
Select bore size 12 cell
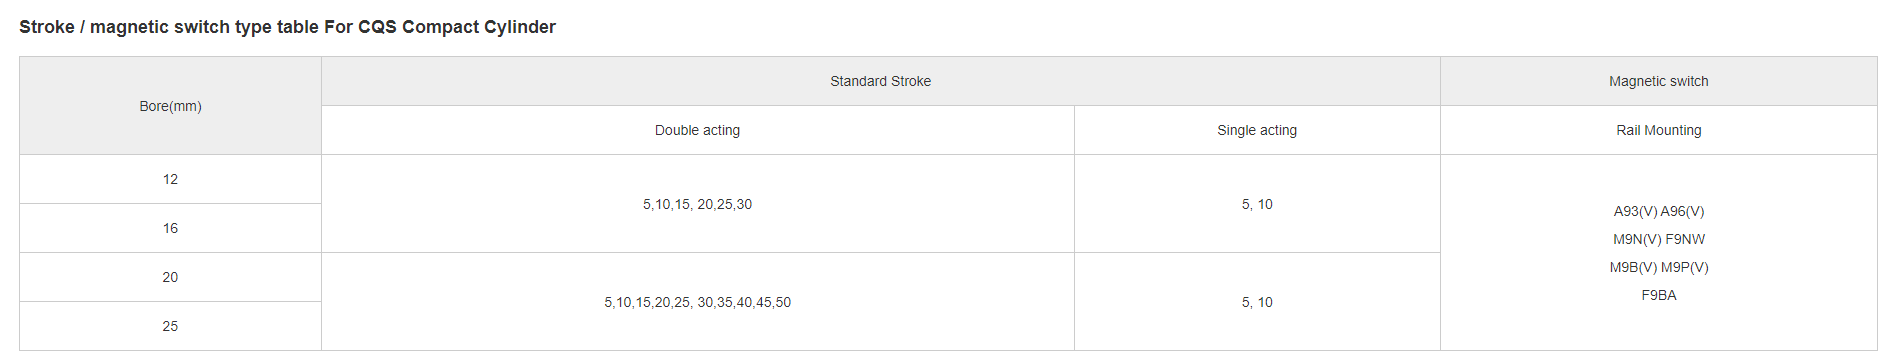tap(170, 179)
